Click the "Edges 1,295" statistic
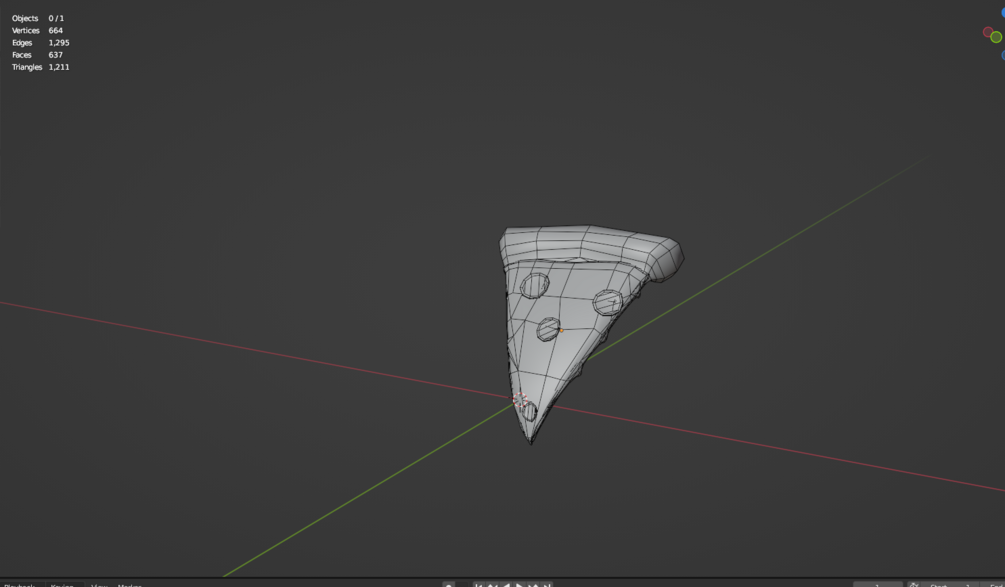This screenshot has width=1005, height=587. [x=40, y=43]
